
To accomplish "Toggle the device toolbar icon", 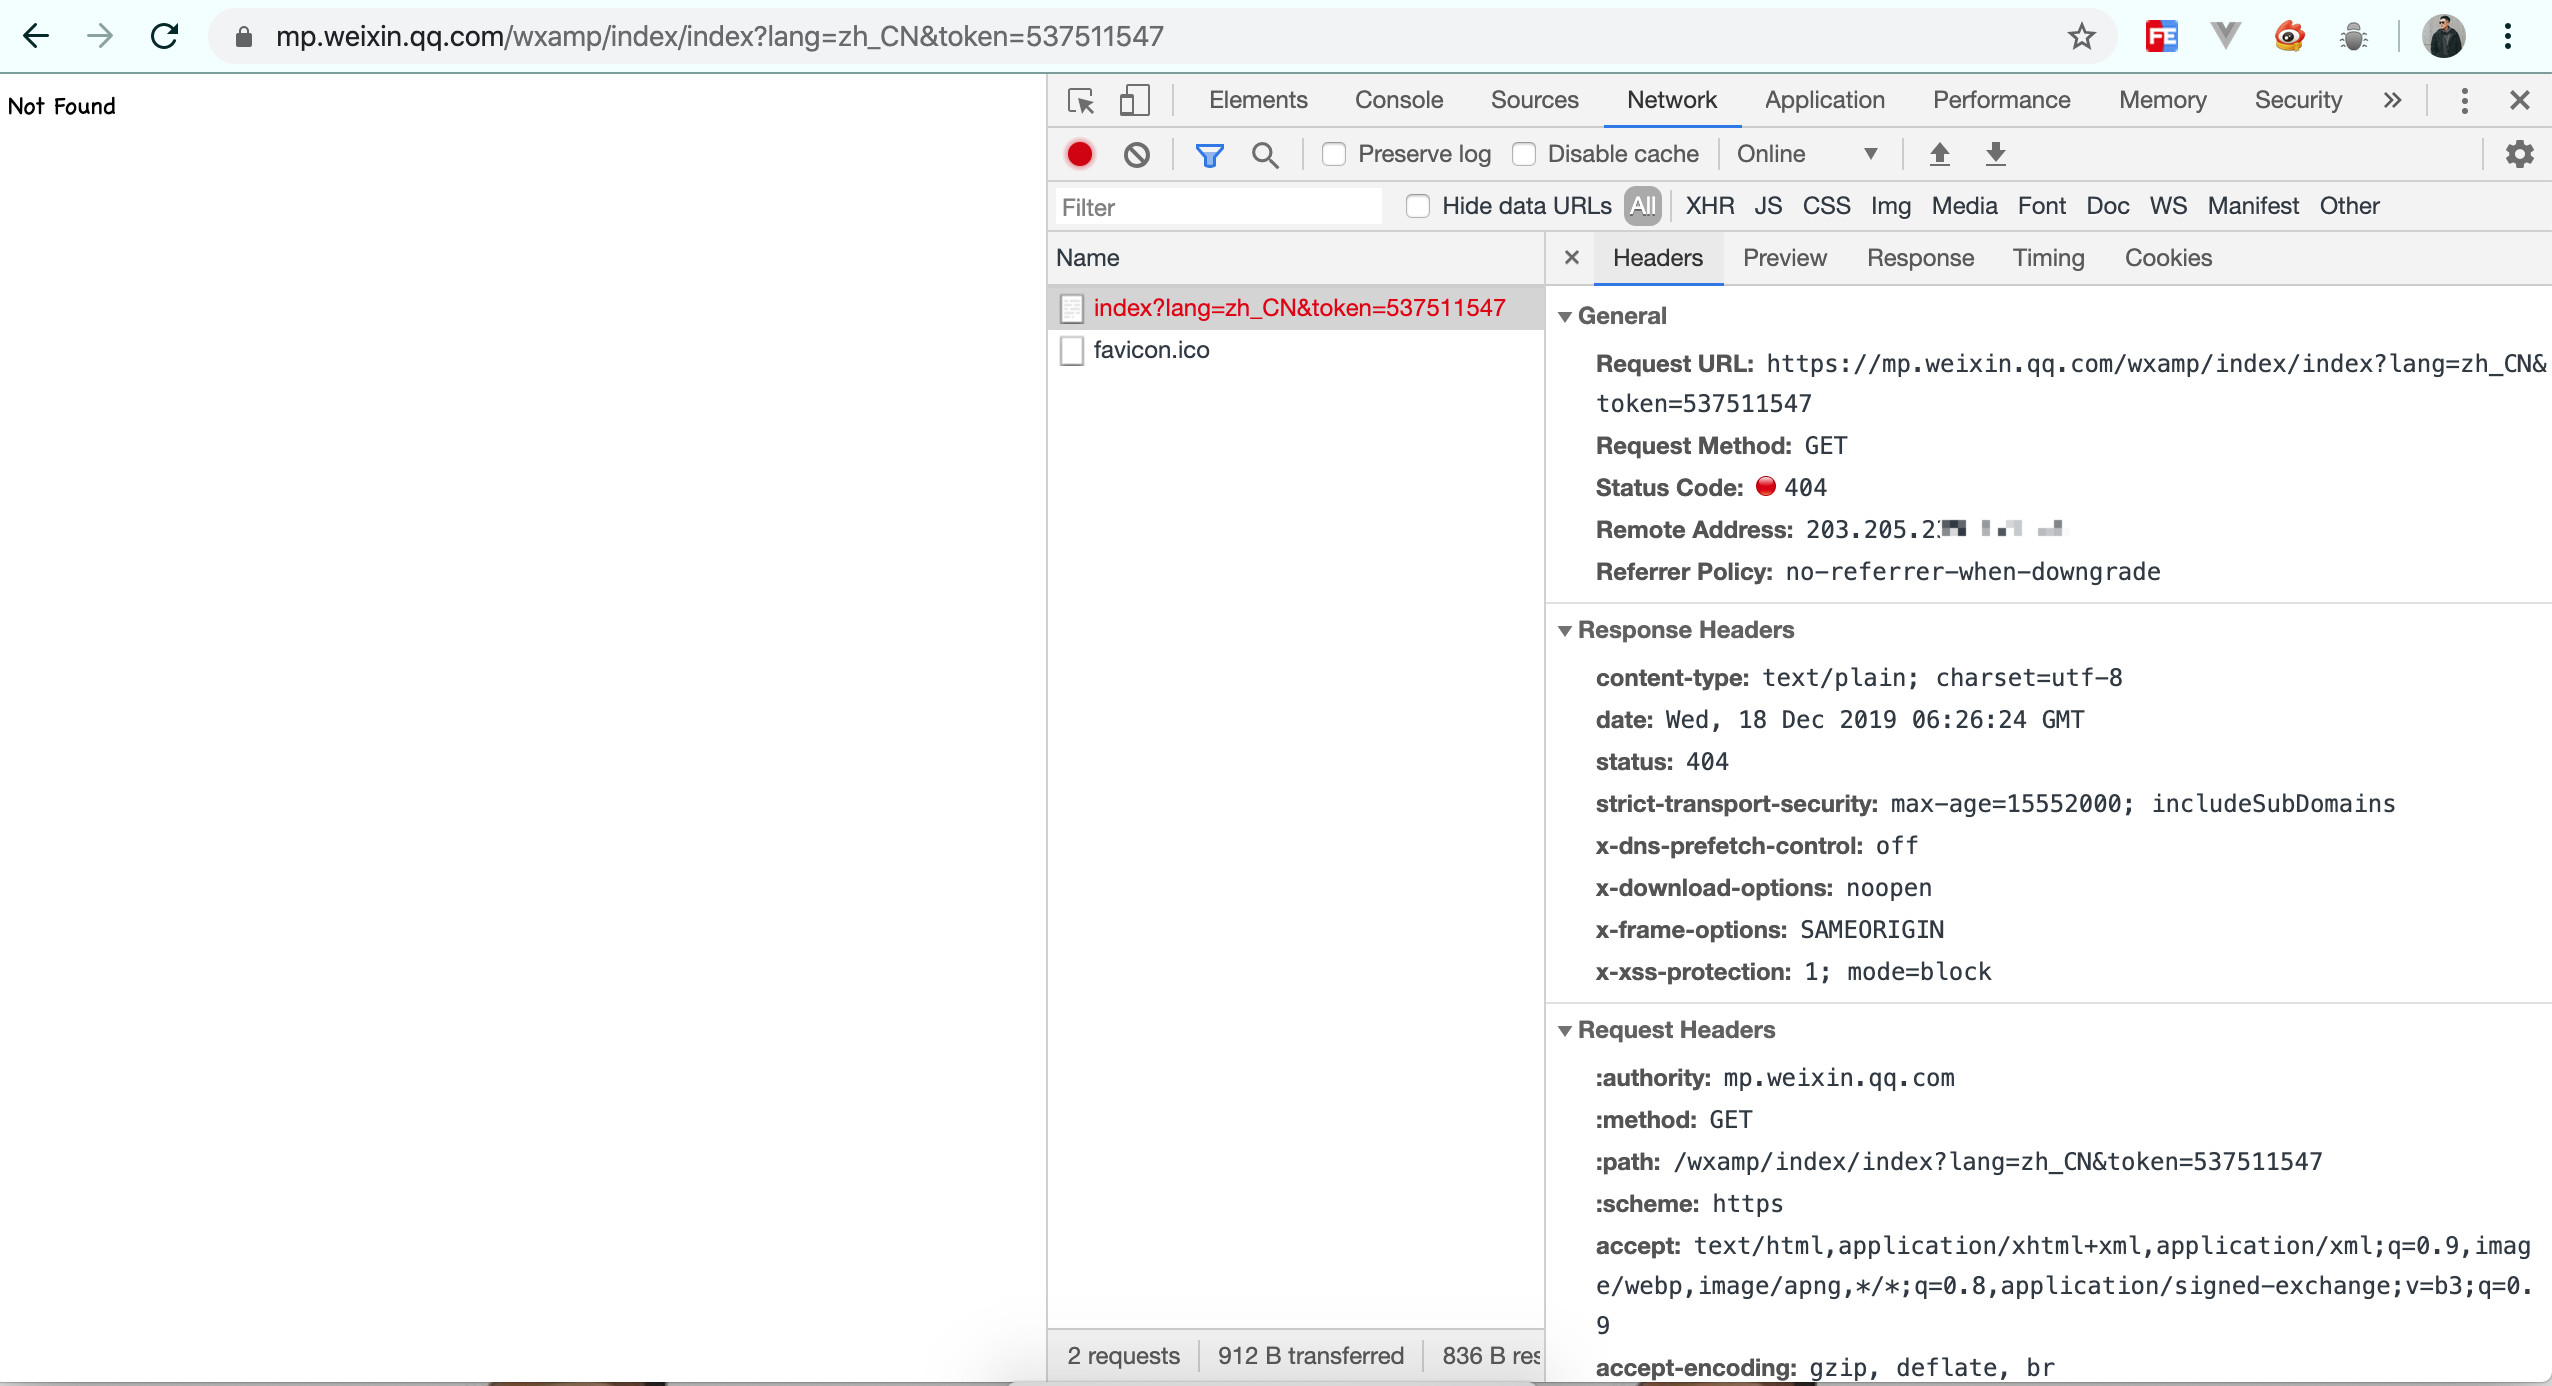I will 1134,101.
